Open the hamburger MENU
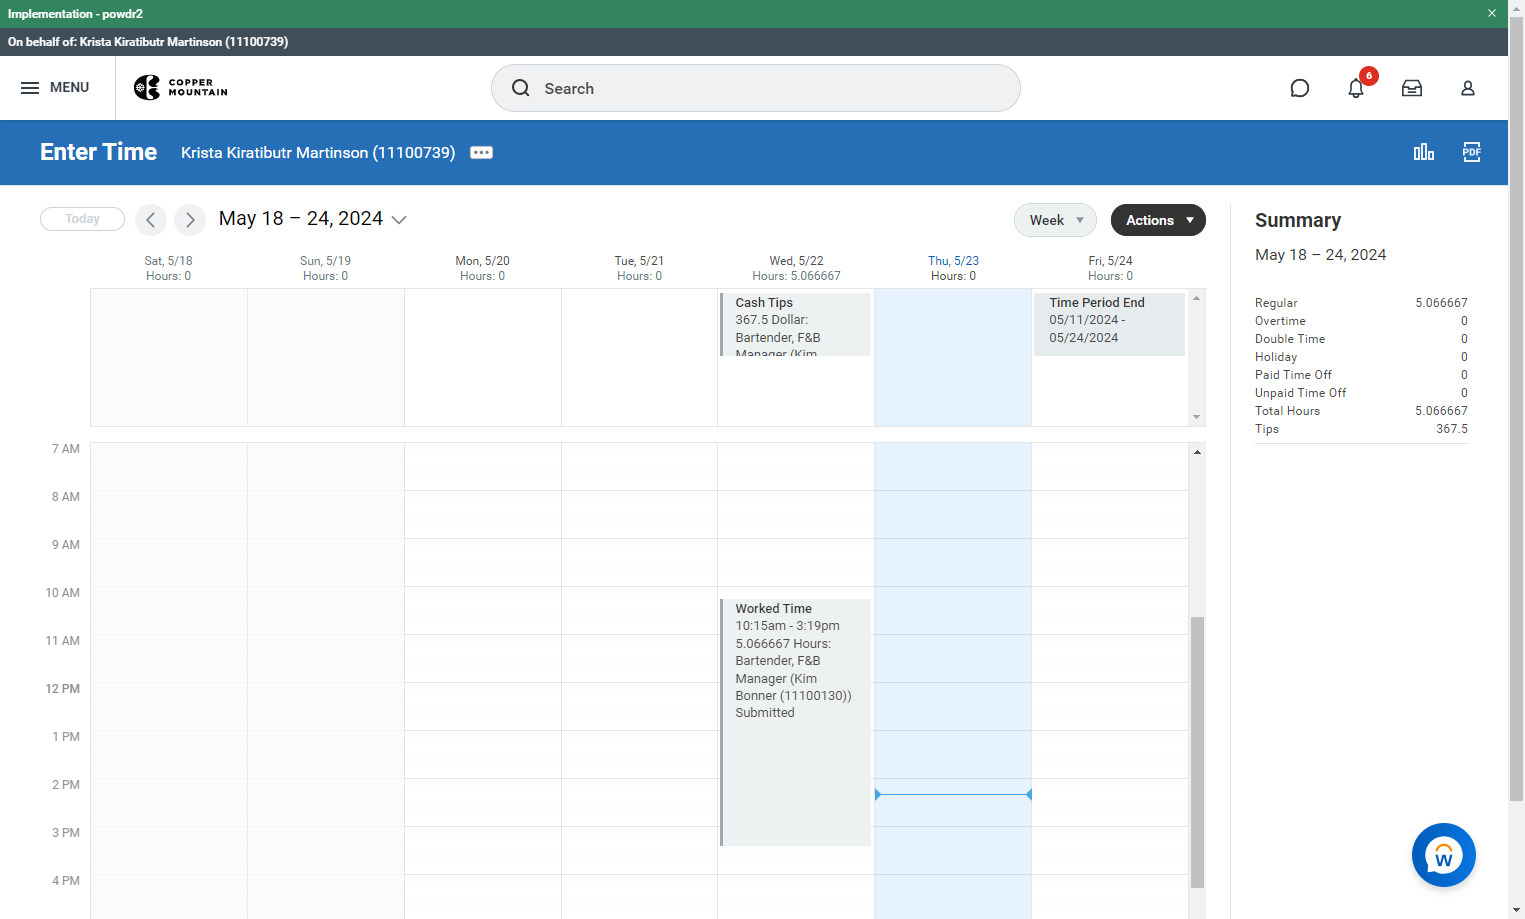This screenshot has width=1525, height=919. 55,88
